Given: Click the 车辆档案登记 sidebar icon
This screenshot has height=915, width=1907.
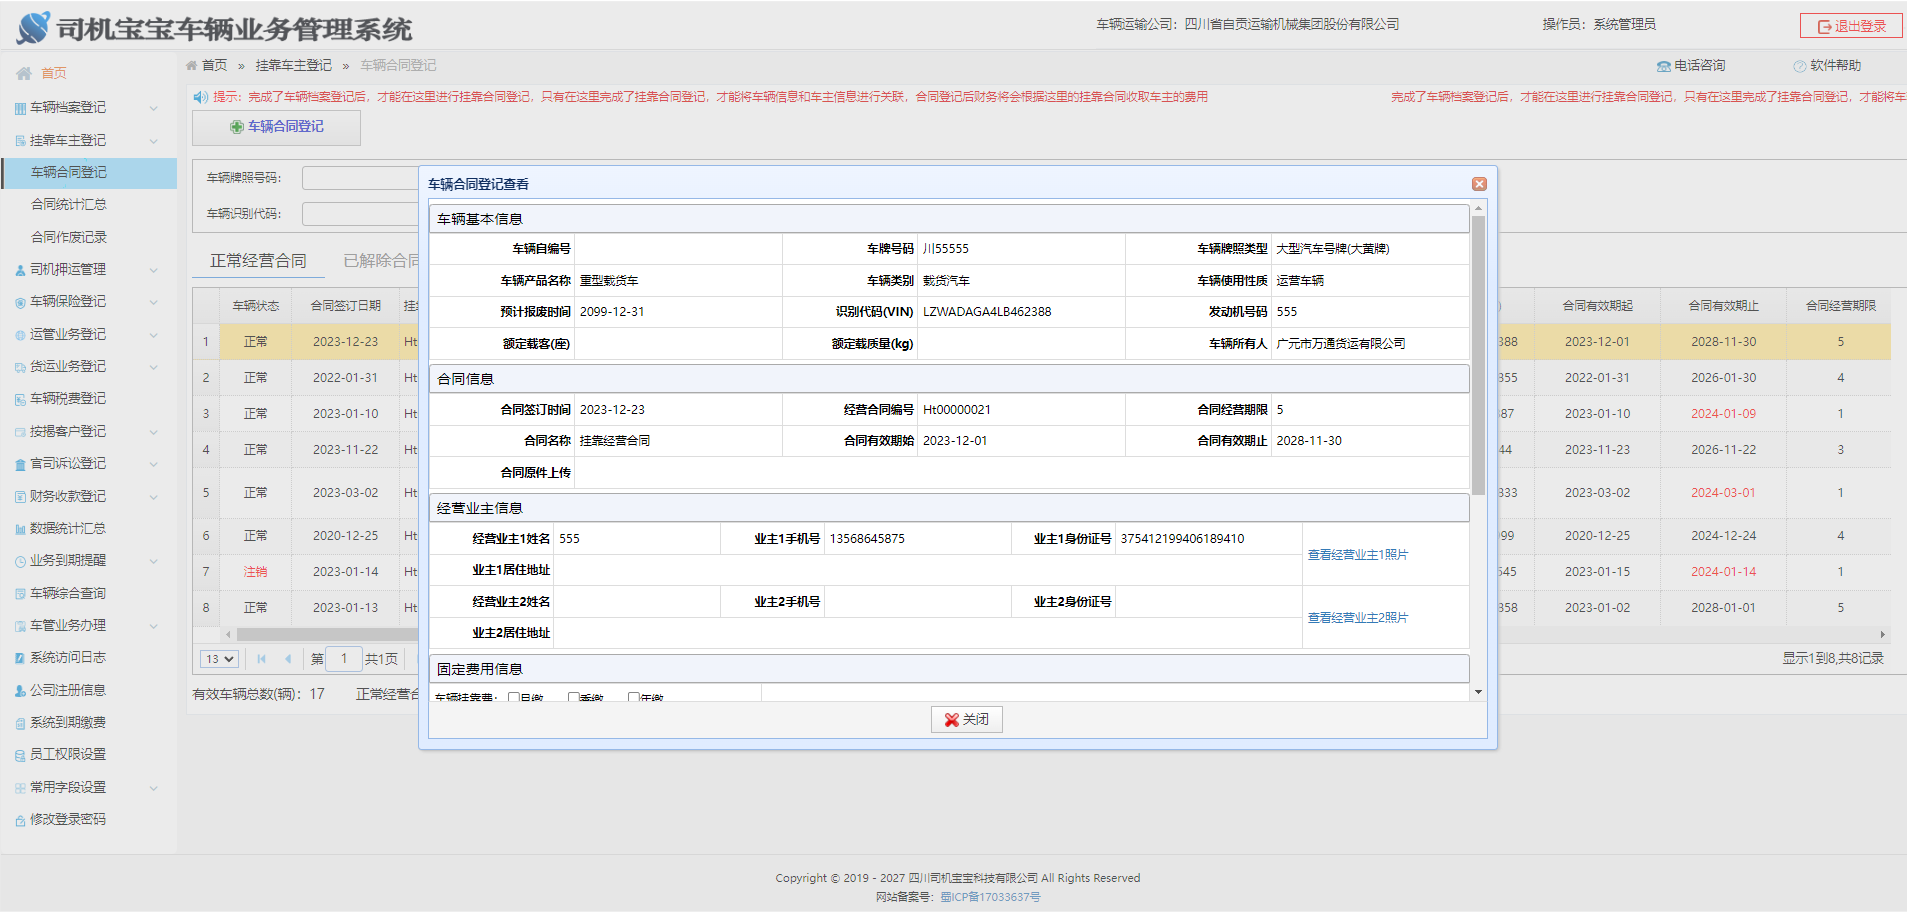Looking at the screenshot, I should pyautogui.click(x=20, y=108).
